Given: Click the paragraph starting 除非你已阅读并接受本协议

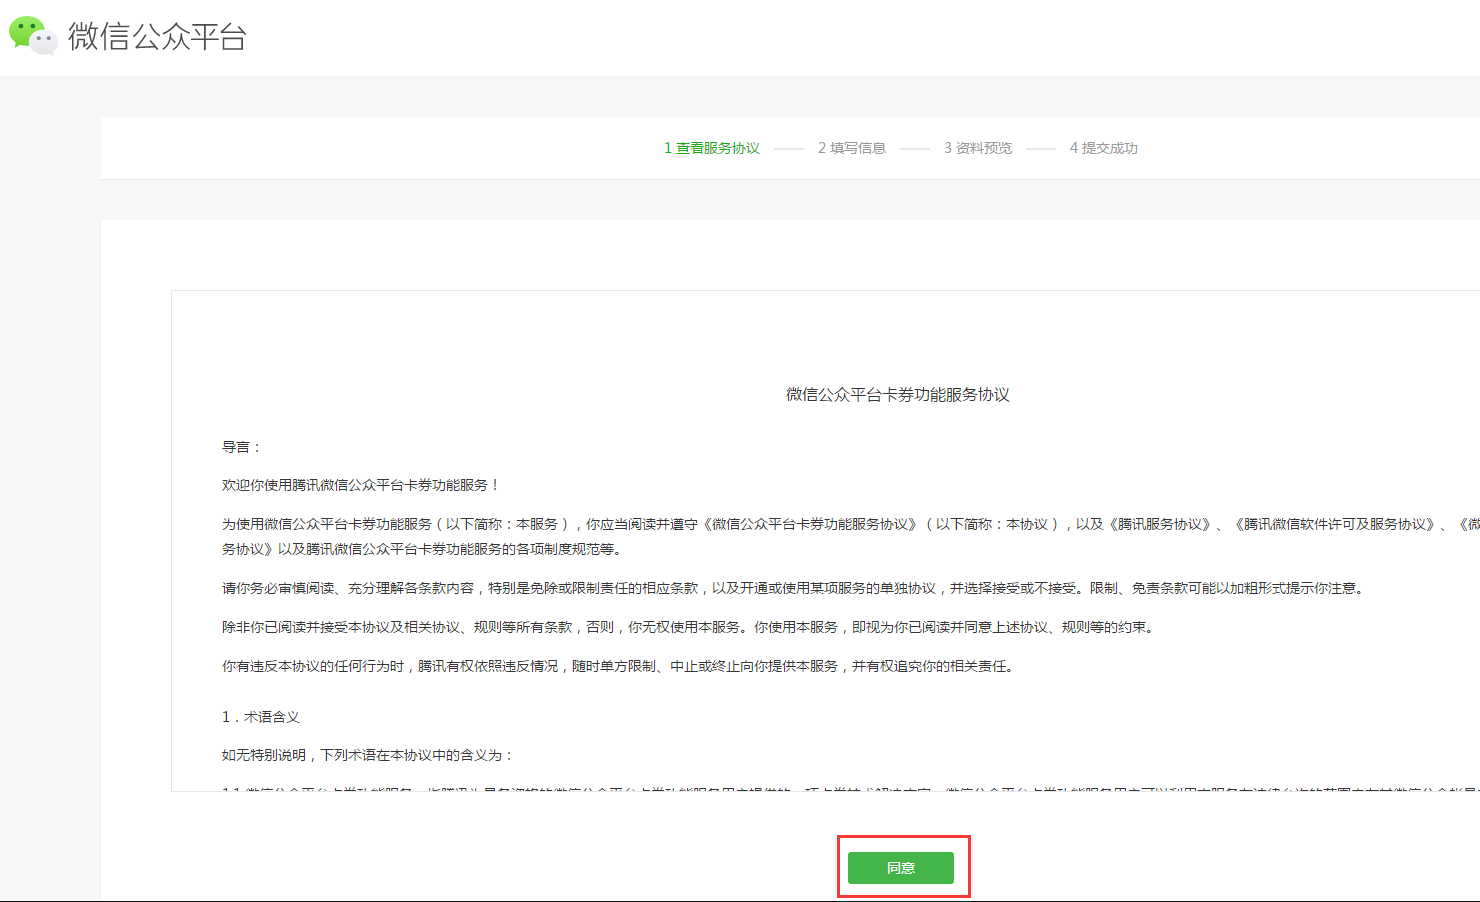Looking at the screenshot, I should 688,627.
